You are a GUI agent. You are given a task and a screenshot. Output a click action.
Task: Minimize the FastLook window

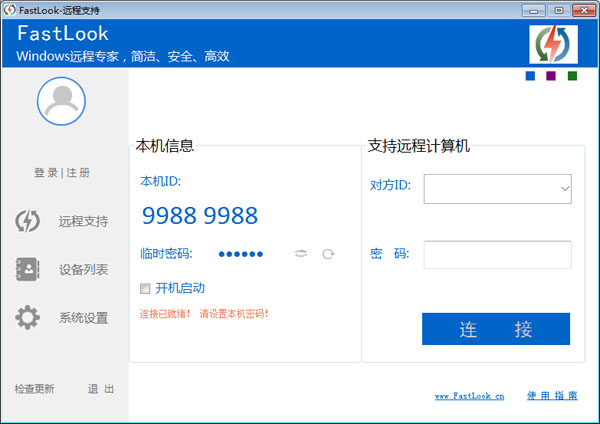click(534, 10)
